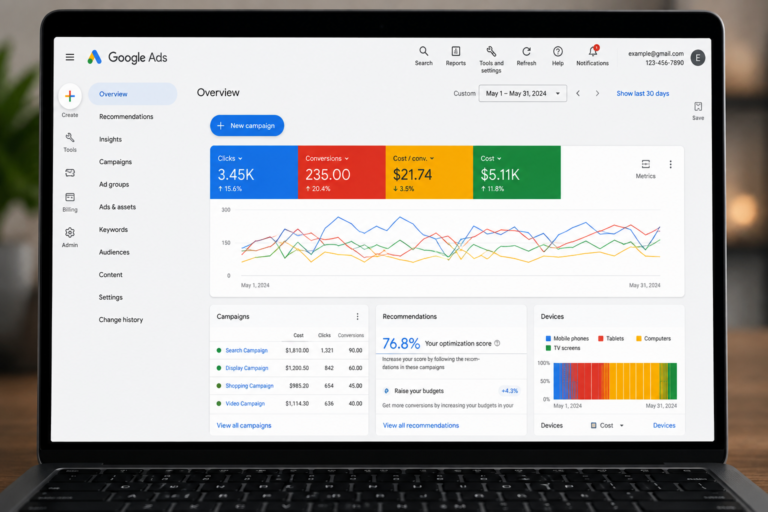Open the Display Campaign link
The height and width of the screenshot is (512, 768).
(x=247, y=368)
